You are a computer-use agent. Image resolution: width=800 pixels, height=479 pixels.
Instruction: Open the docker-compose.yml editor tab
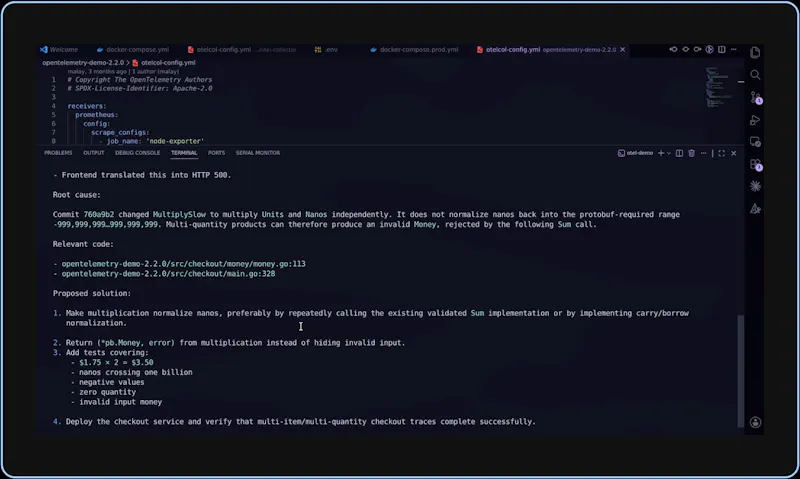[x=133, y=49]
